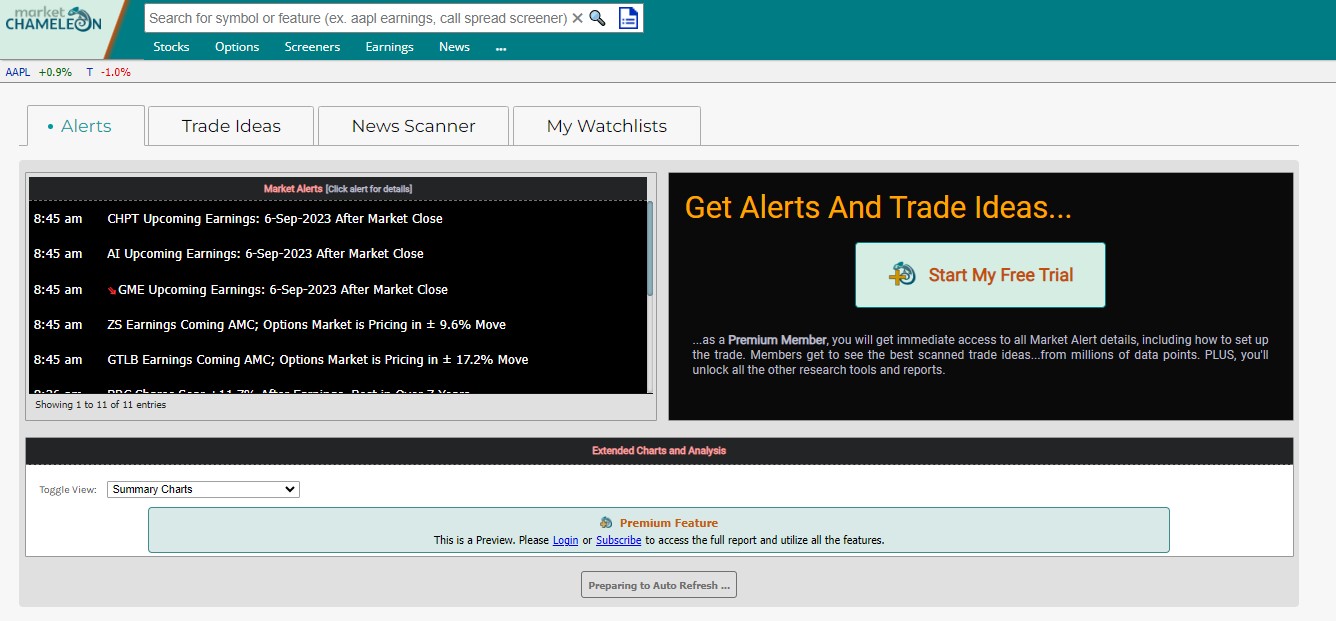The width and height of the screenshot is (1336, 621).
Task: Open GME Upcoming Earnings alert
Action: (283, 289)
